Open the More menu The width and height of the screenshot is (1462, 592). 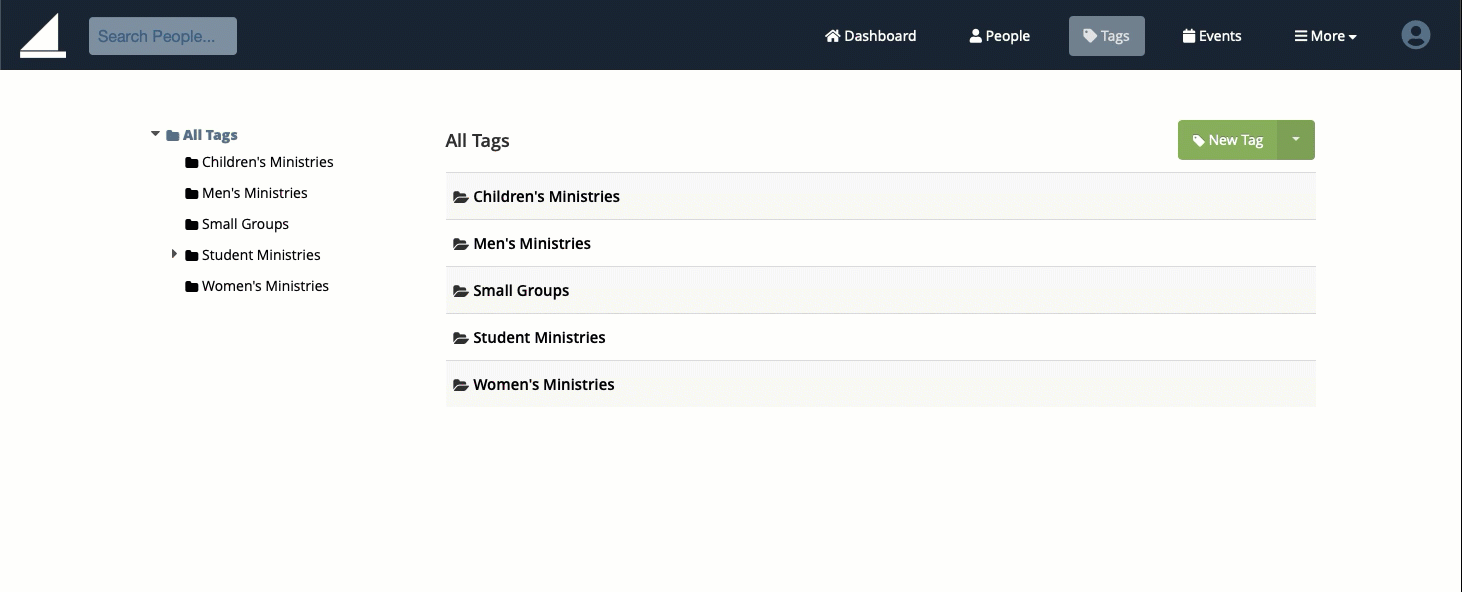[x=1325, y=35]
